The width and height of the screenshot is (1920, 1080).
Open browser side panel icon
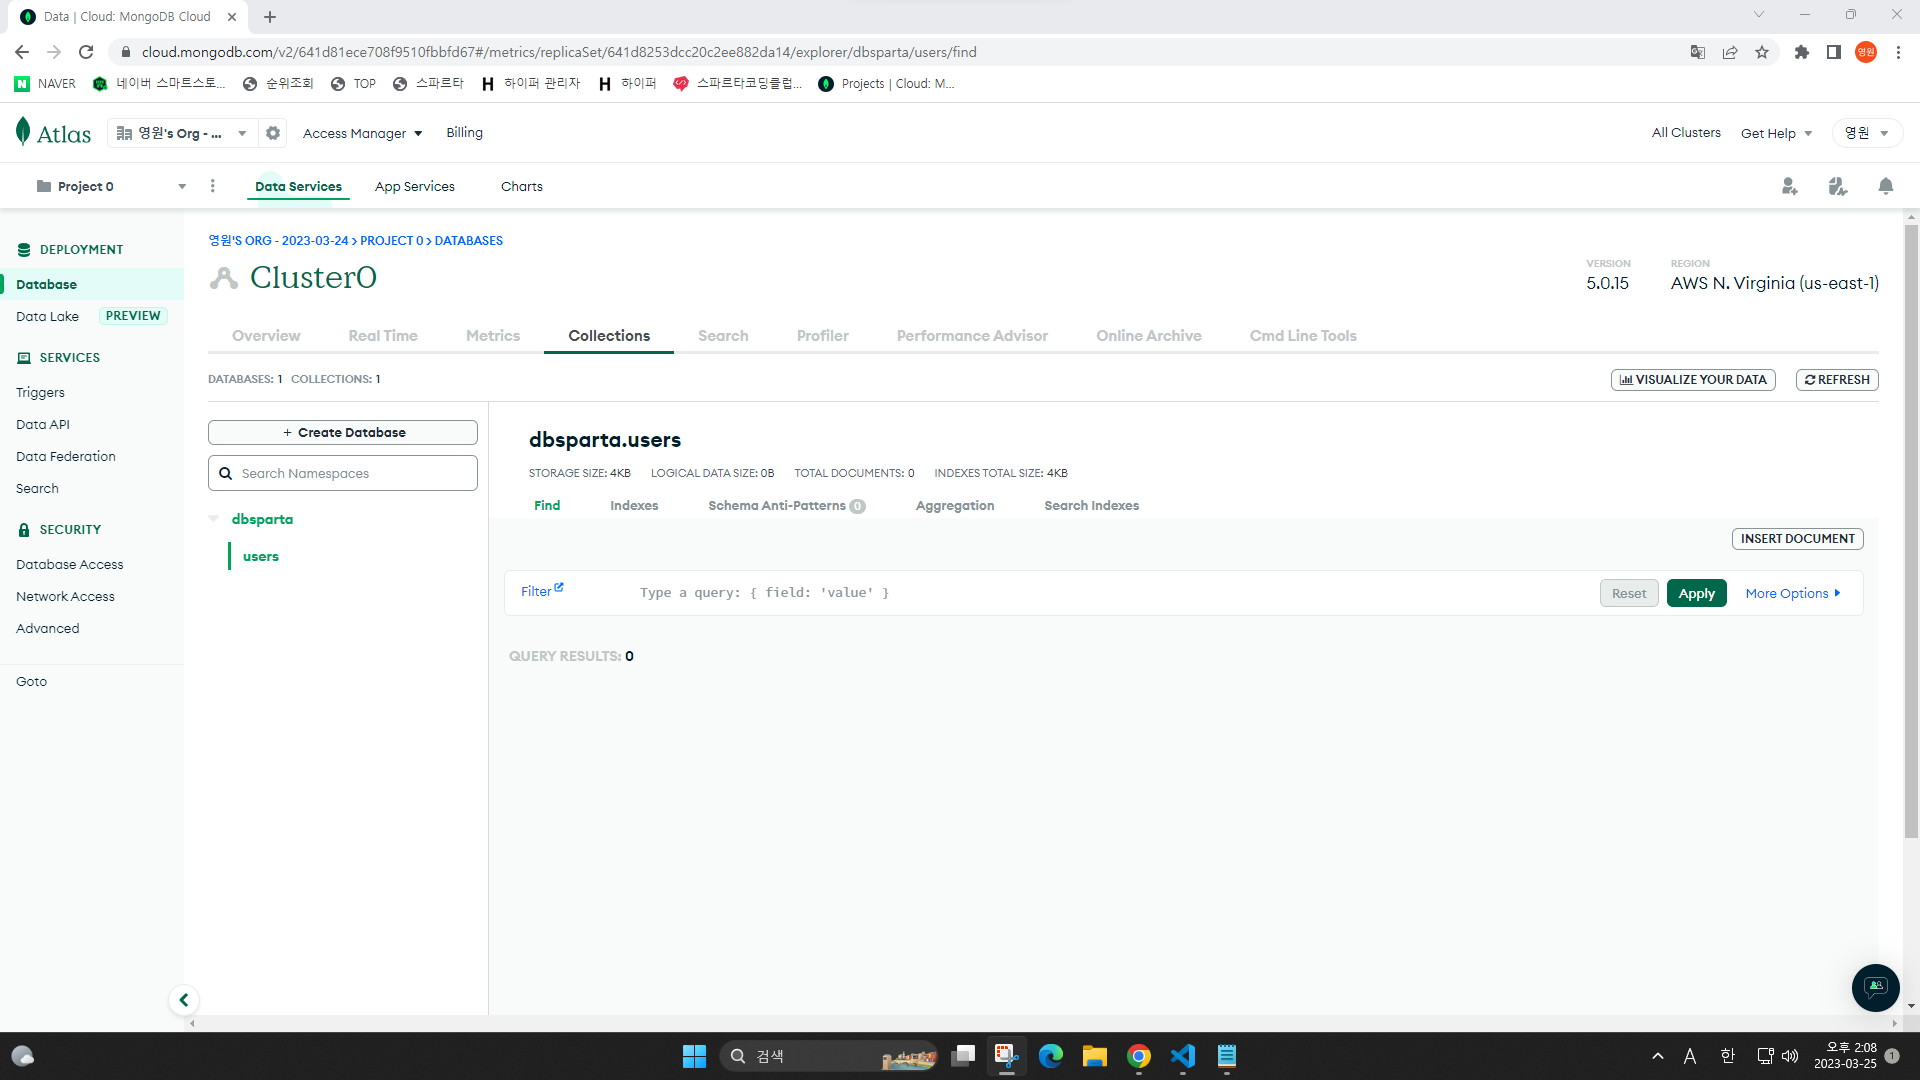(x=1834, y=52)
